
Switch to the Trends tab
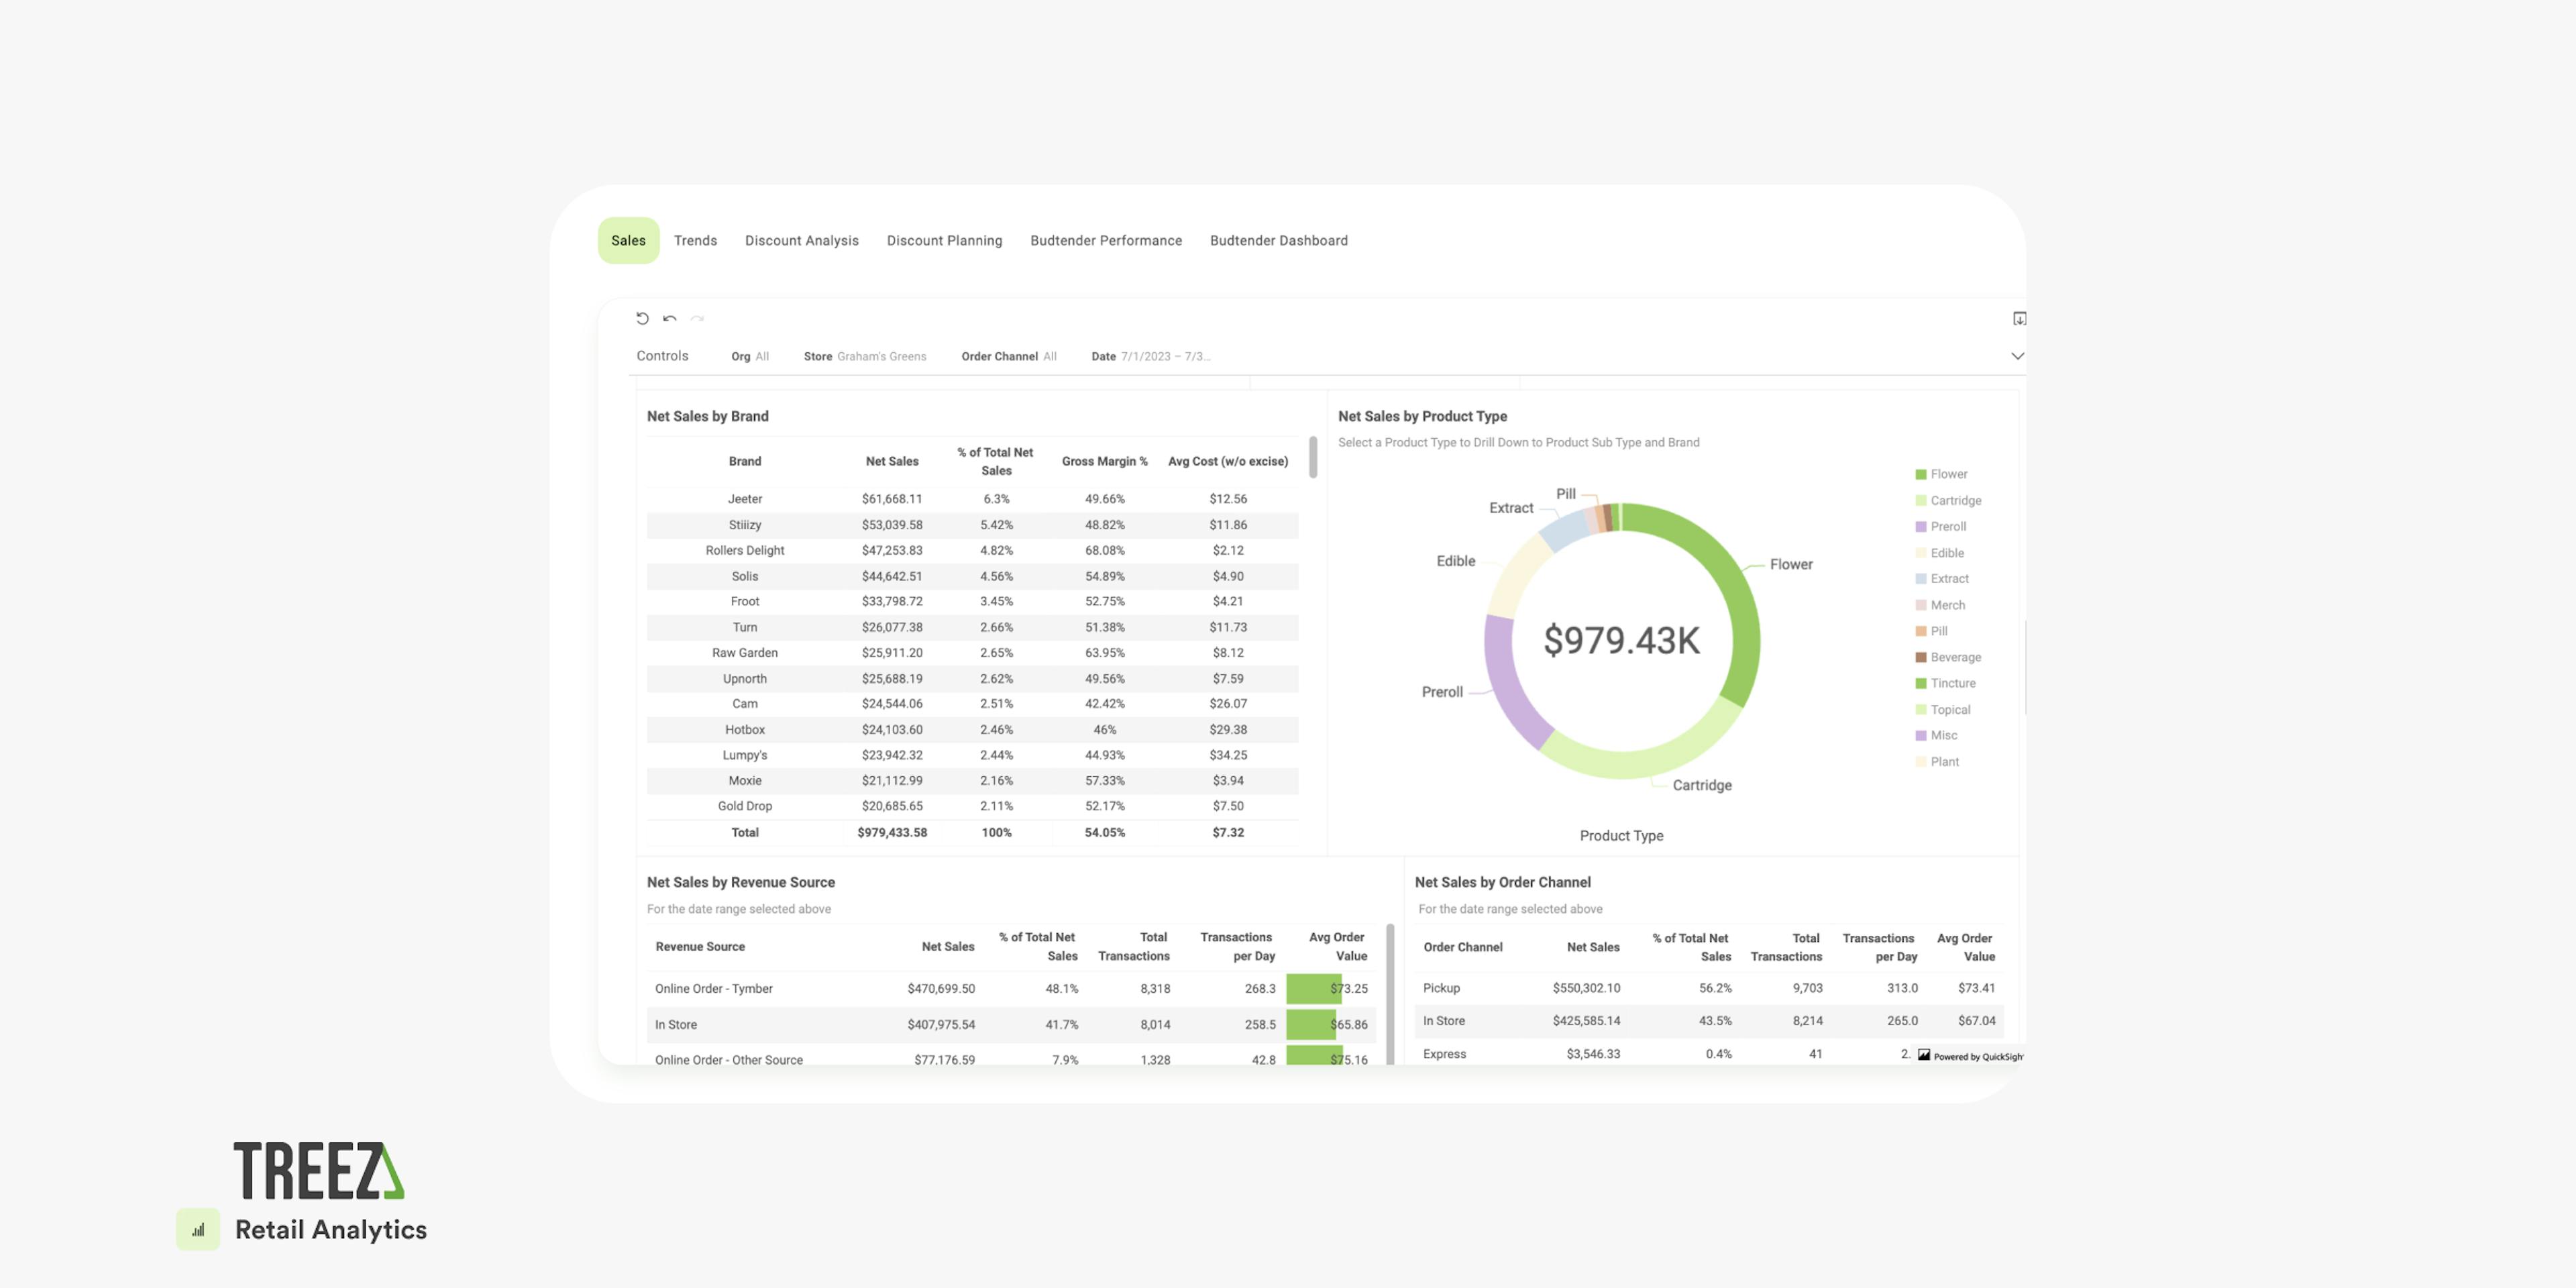(x=695, y=241)
